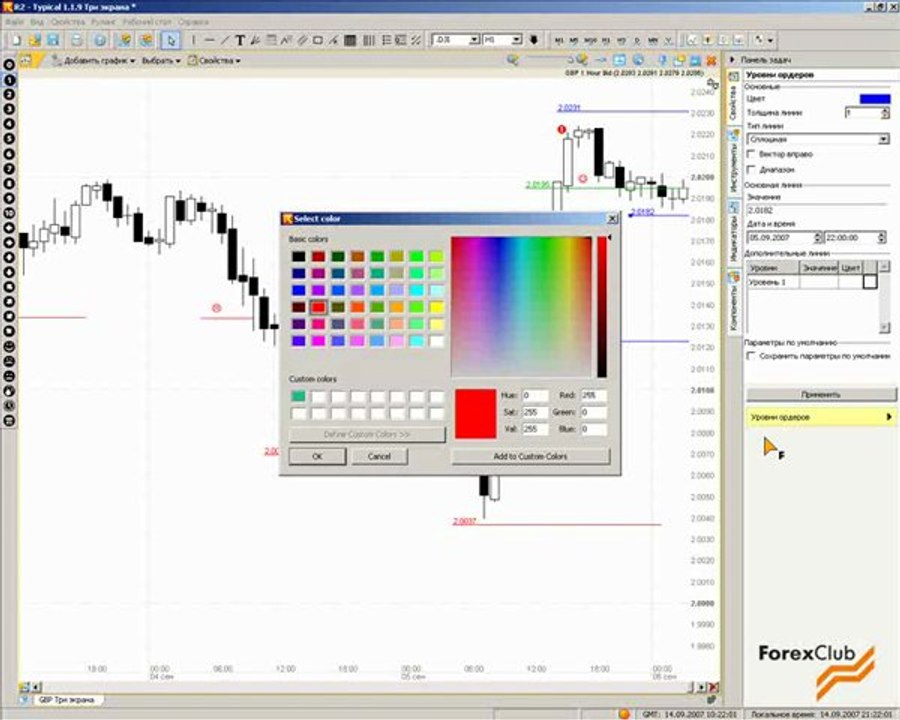Select the text 'T' drawing tool
Image resolution: width=900 pixels, height=720 pixels.
(240, 40)
